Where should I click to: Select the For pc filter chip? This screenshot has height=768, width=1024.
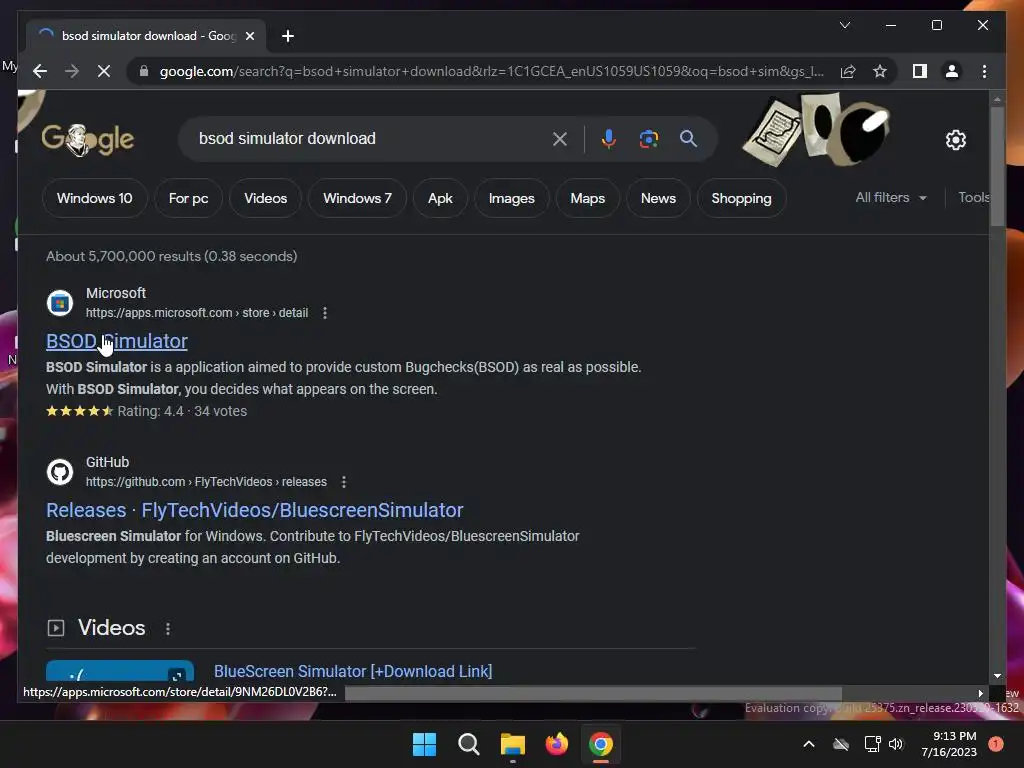tap(188, 198)
